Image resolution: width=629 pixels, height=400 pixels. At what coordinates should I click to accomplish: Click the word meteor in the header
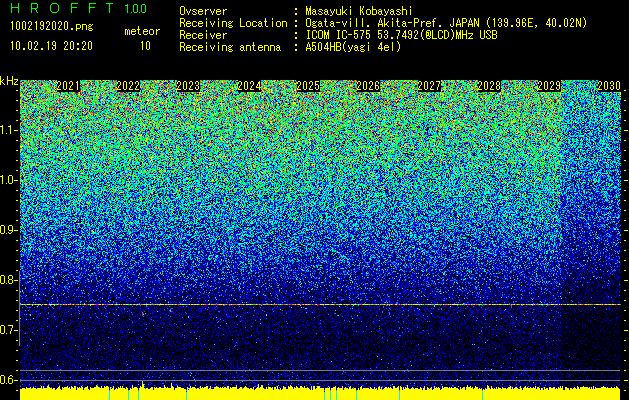(x=142, y=31)
